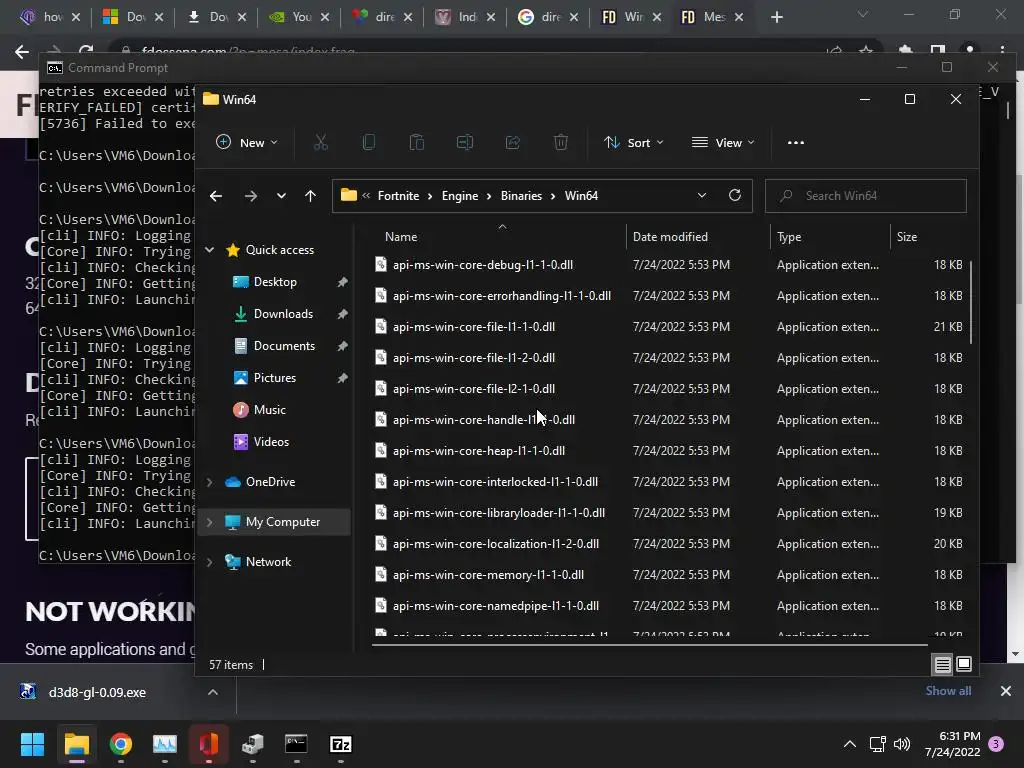Expand the OneDrive tree node
The width and height of the screenshot is (1024, 768).
click(x=210, y=482)
